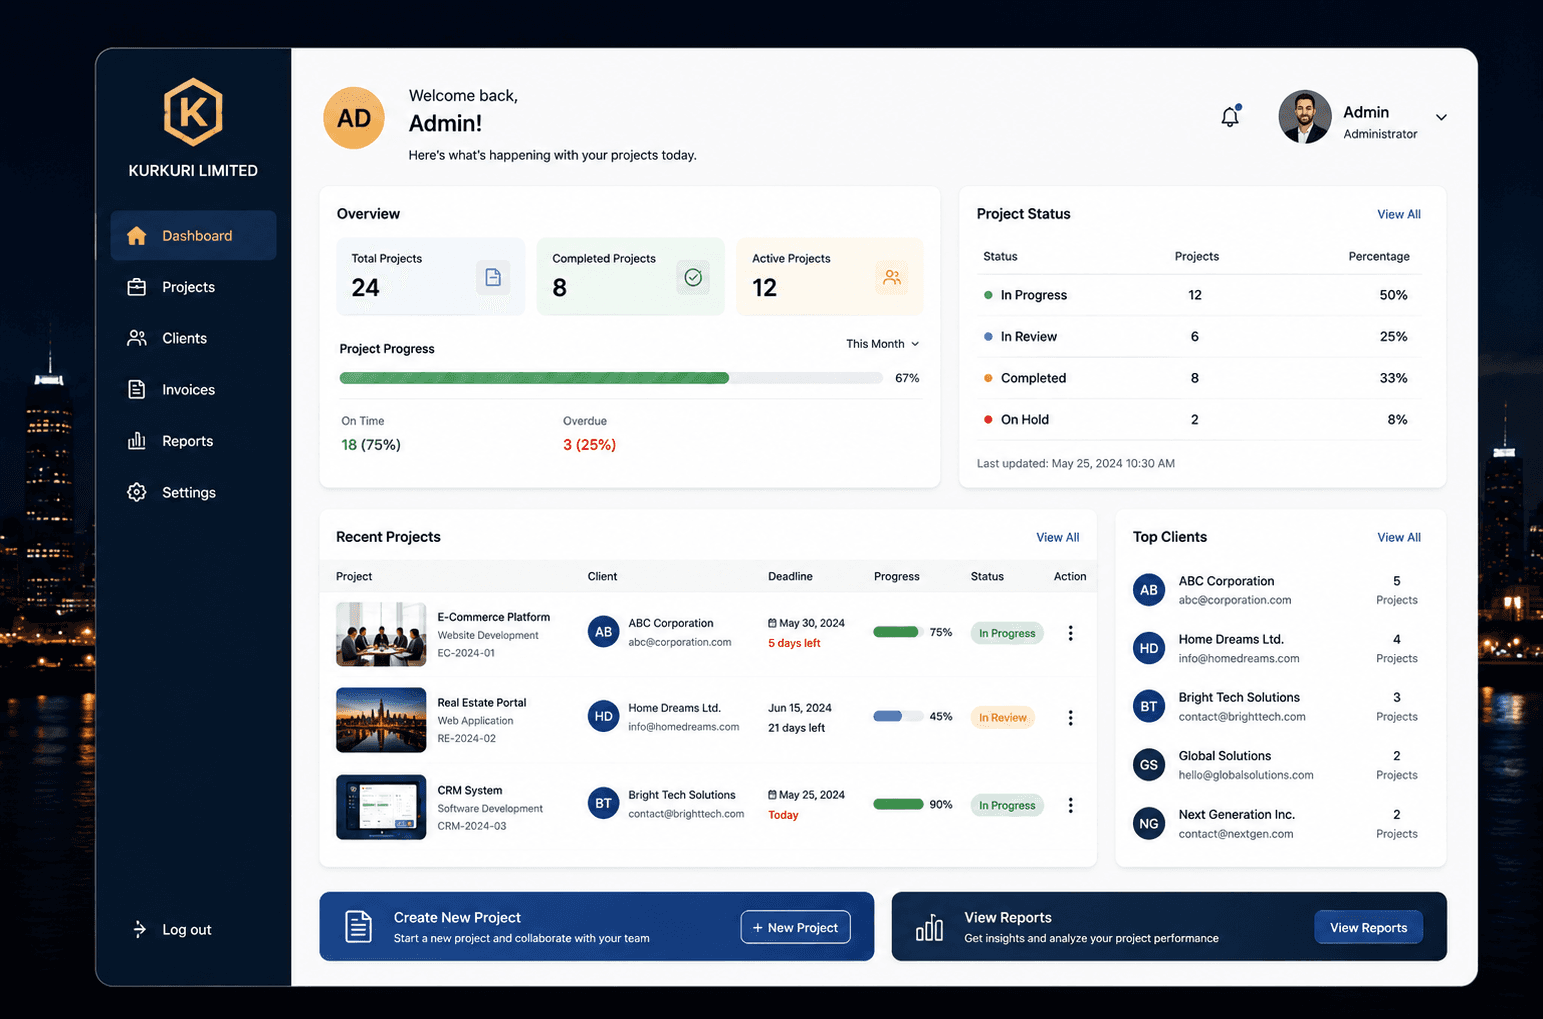Open the CRM System screen thumbnail
The image size is (1543, 1019).
click(x=381, y=807)
